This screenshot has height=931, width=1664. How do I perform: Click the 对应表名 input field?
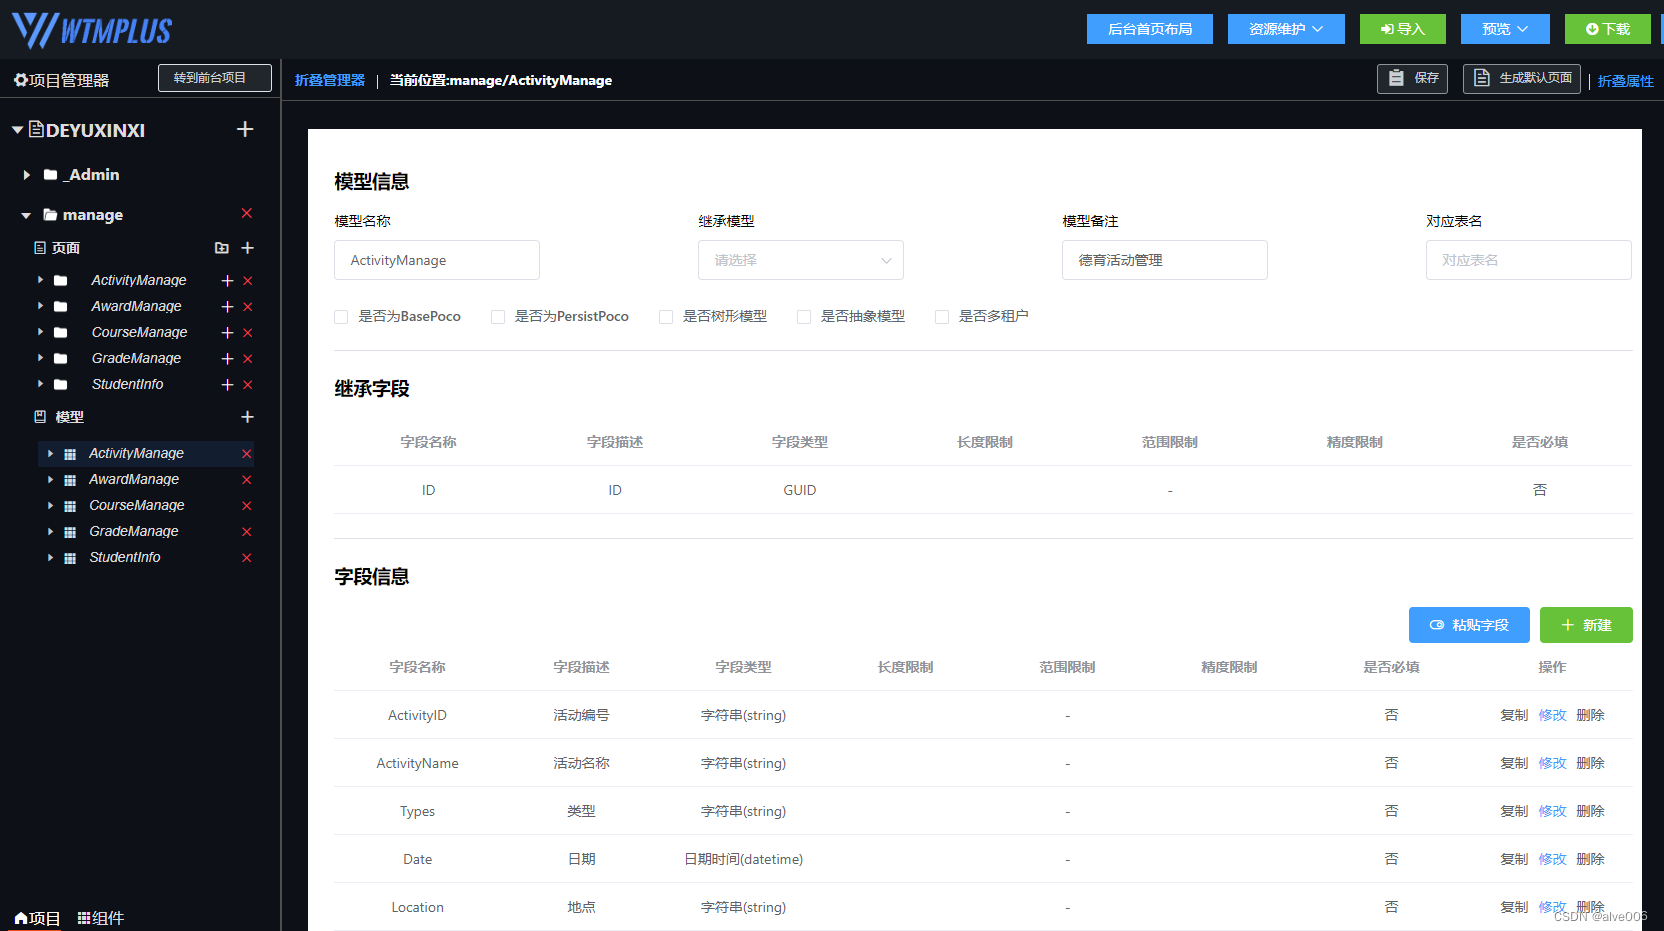pos(1528,260)
